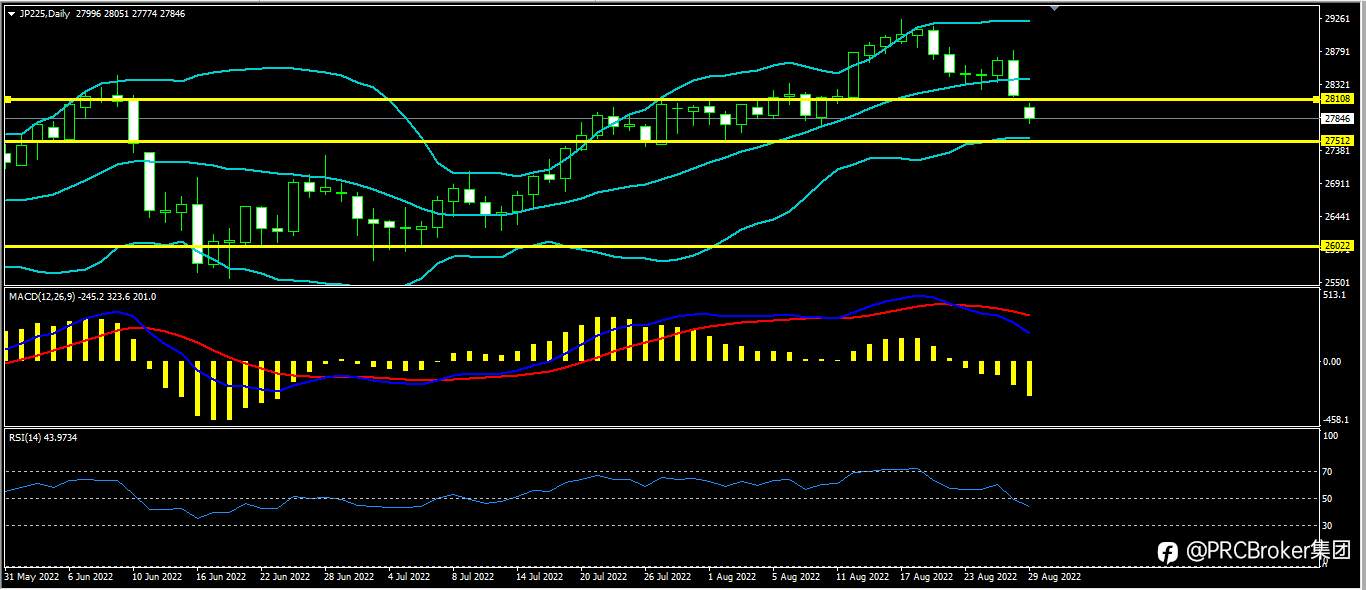
Task: Click the 28321 price scale value
Action: click(x=1337, y=85)
